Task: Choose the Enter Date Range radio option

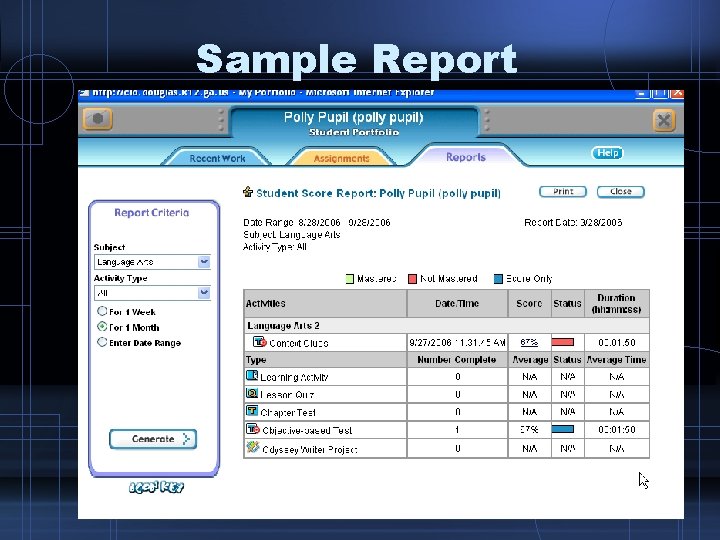Action: pyautogui.click(x=102, y=342)
